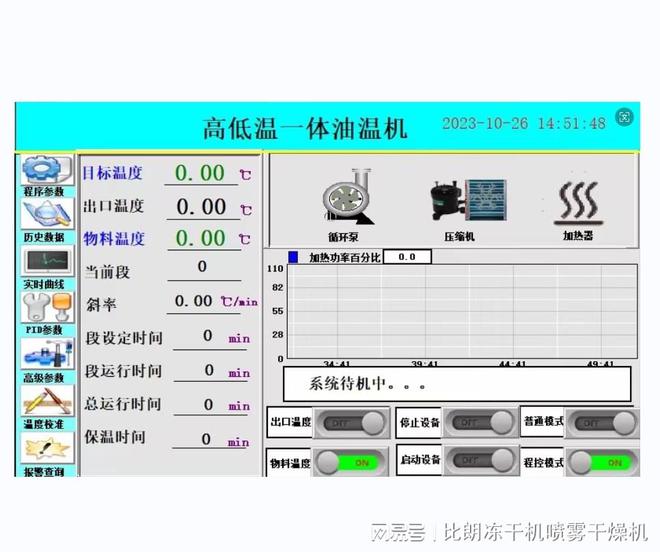The height and width of the screenshot is (552, 660).
Task: Open the 报警查询 alert icon
Action: pos(47,448)
